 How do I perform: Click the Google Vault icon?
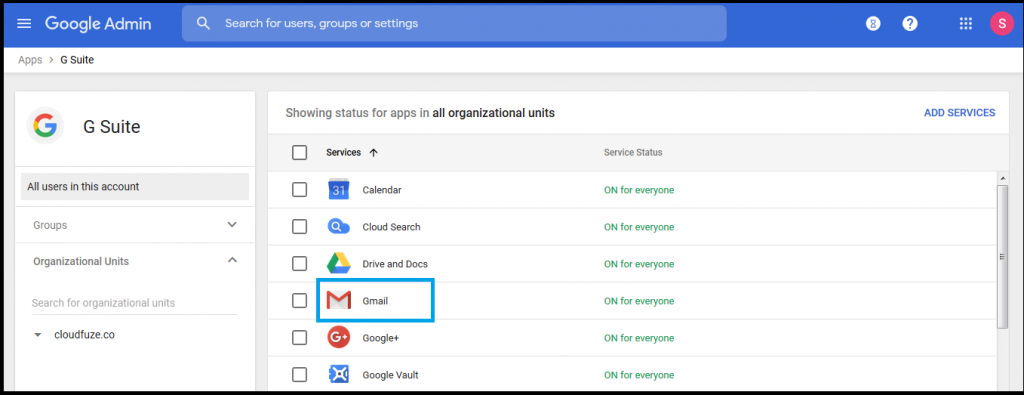tap(338, 375)
